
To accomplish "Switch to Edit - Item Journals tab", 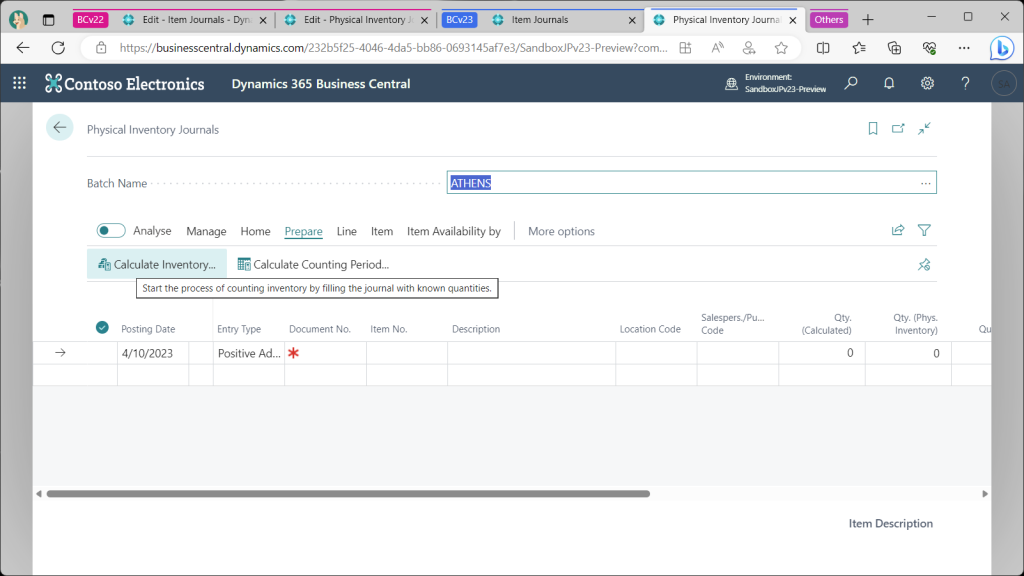I will [x=196, y=20].
